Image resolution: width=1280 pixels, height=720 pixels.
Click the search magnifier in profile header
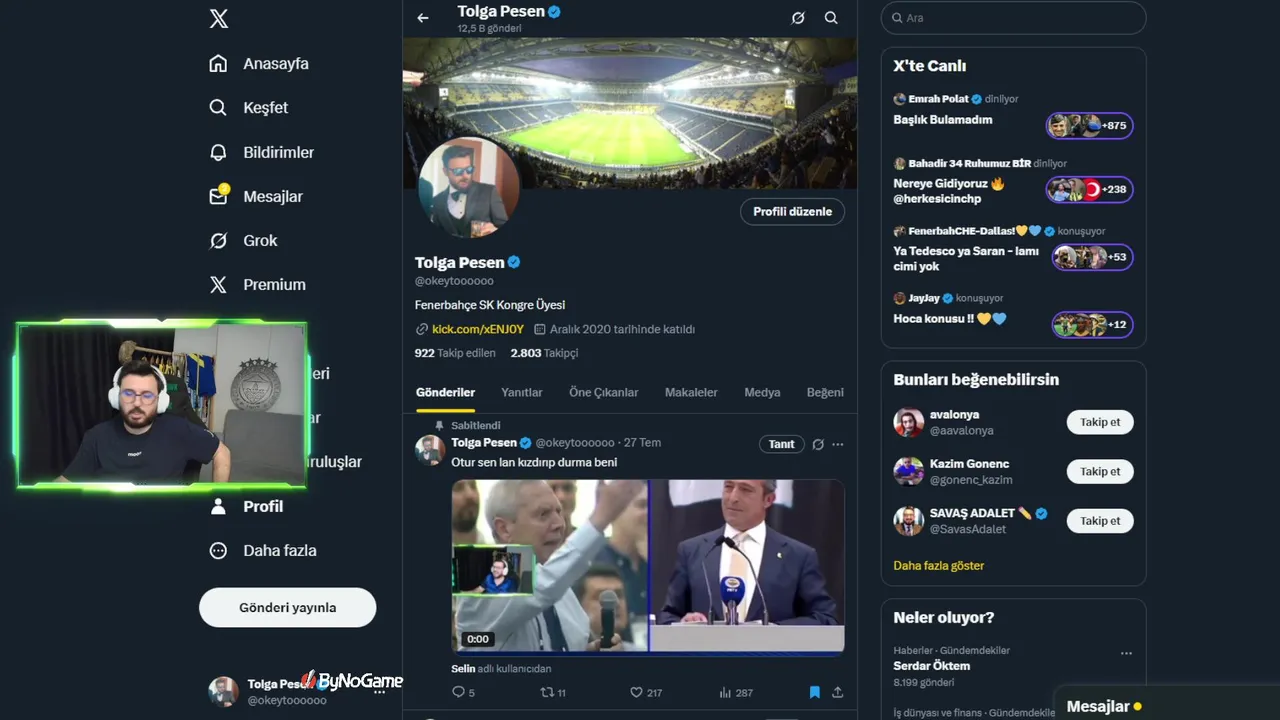pos(831,18)
